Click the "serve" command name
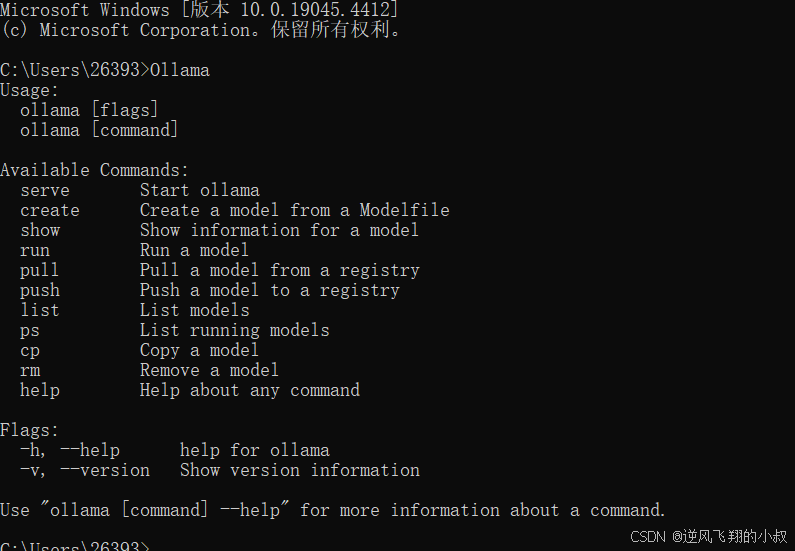 pos(45,190)
